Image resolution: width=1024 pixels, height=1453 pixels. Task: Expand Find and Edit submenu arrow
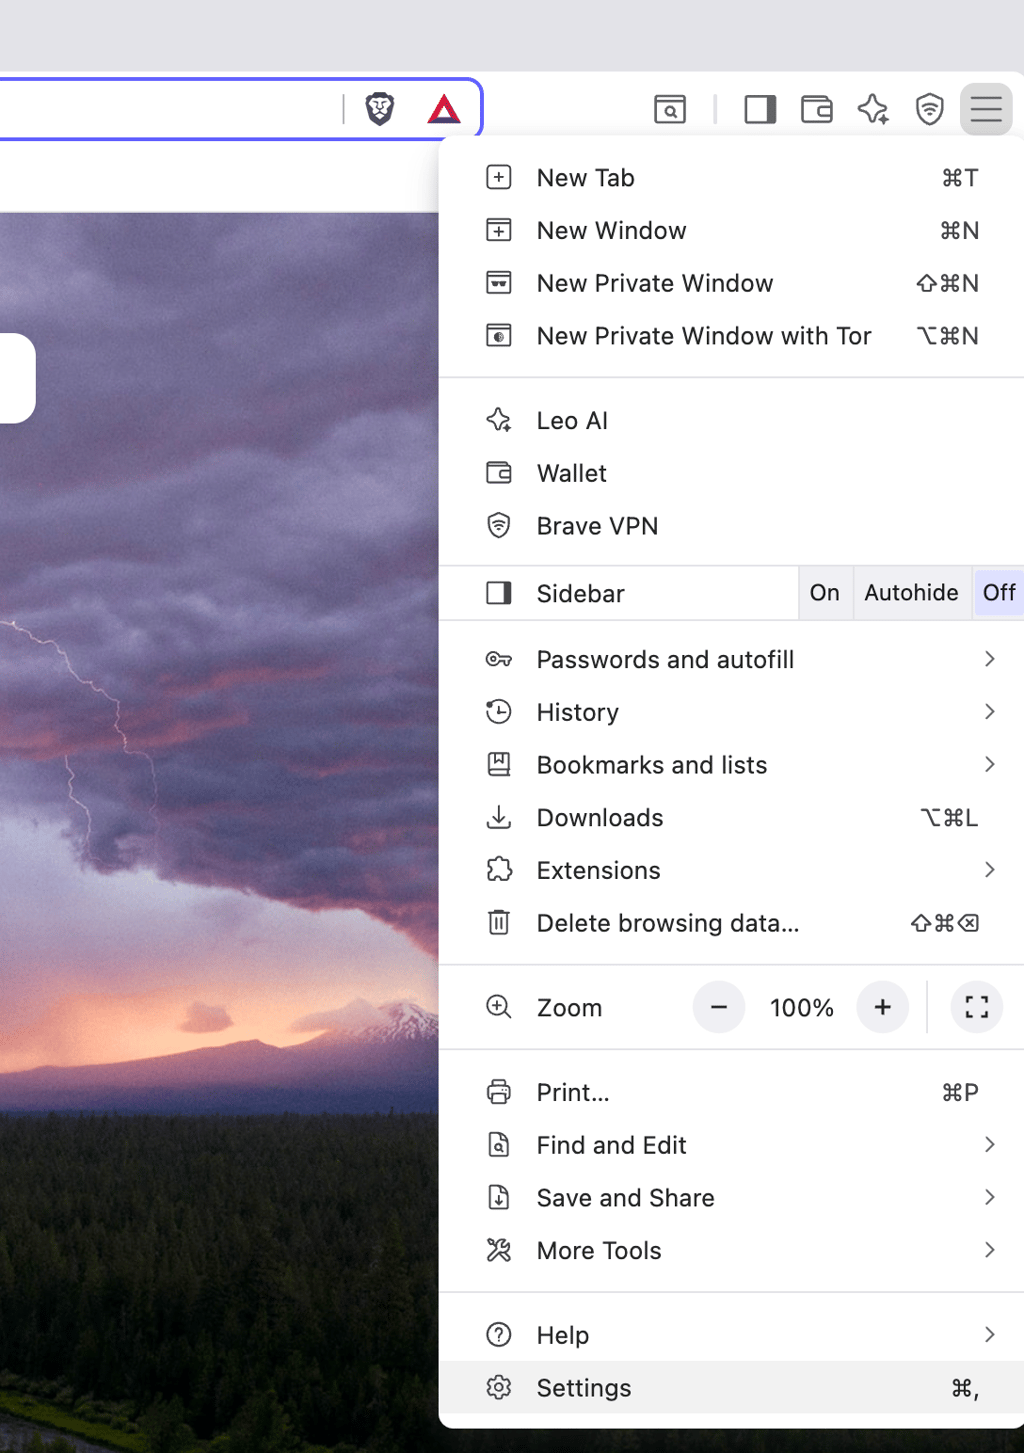coord(990,1145)
